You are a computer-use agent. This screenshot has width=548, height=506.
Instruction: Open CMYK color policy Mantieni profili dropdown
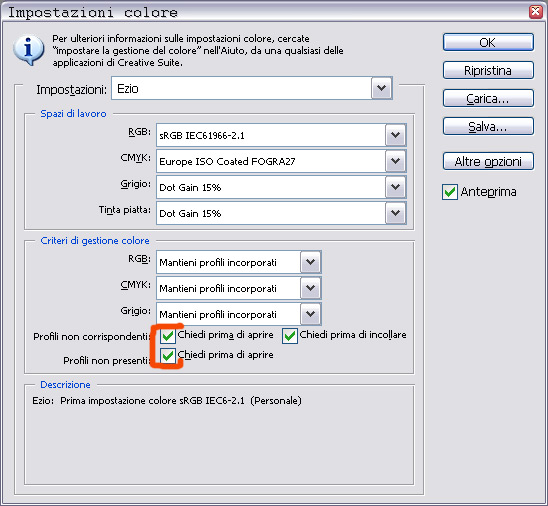point(239,288)
